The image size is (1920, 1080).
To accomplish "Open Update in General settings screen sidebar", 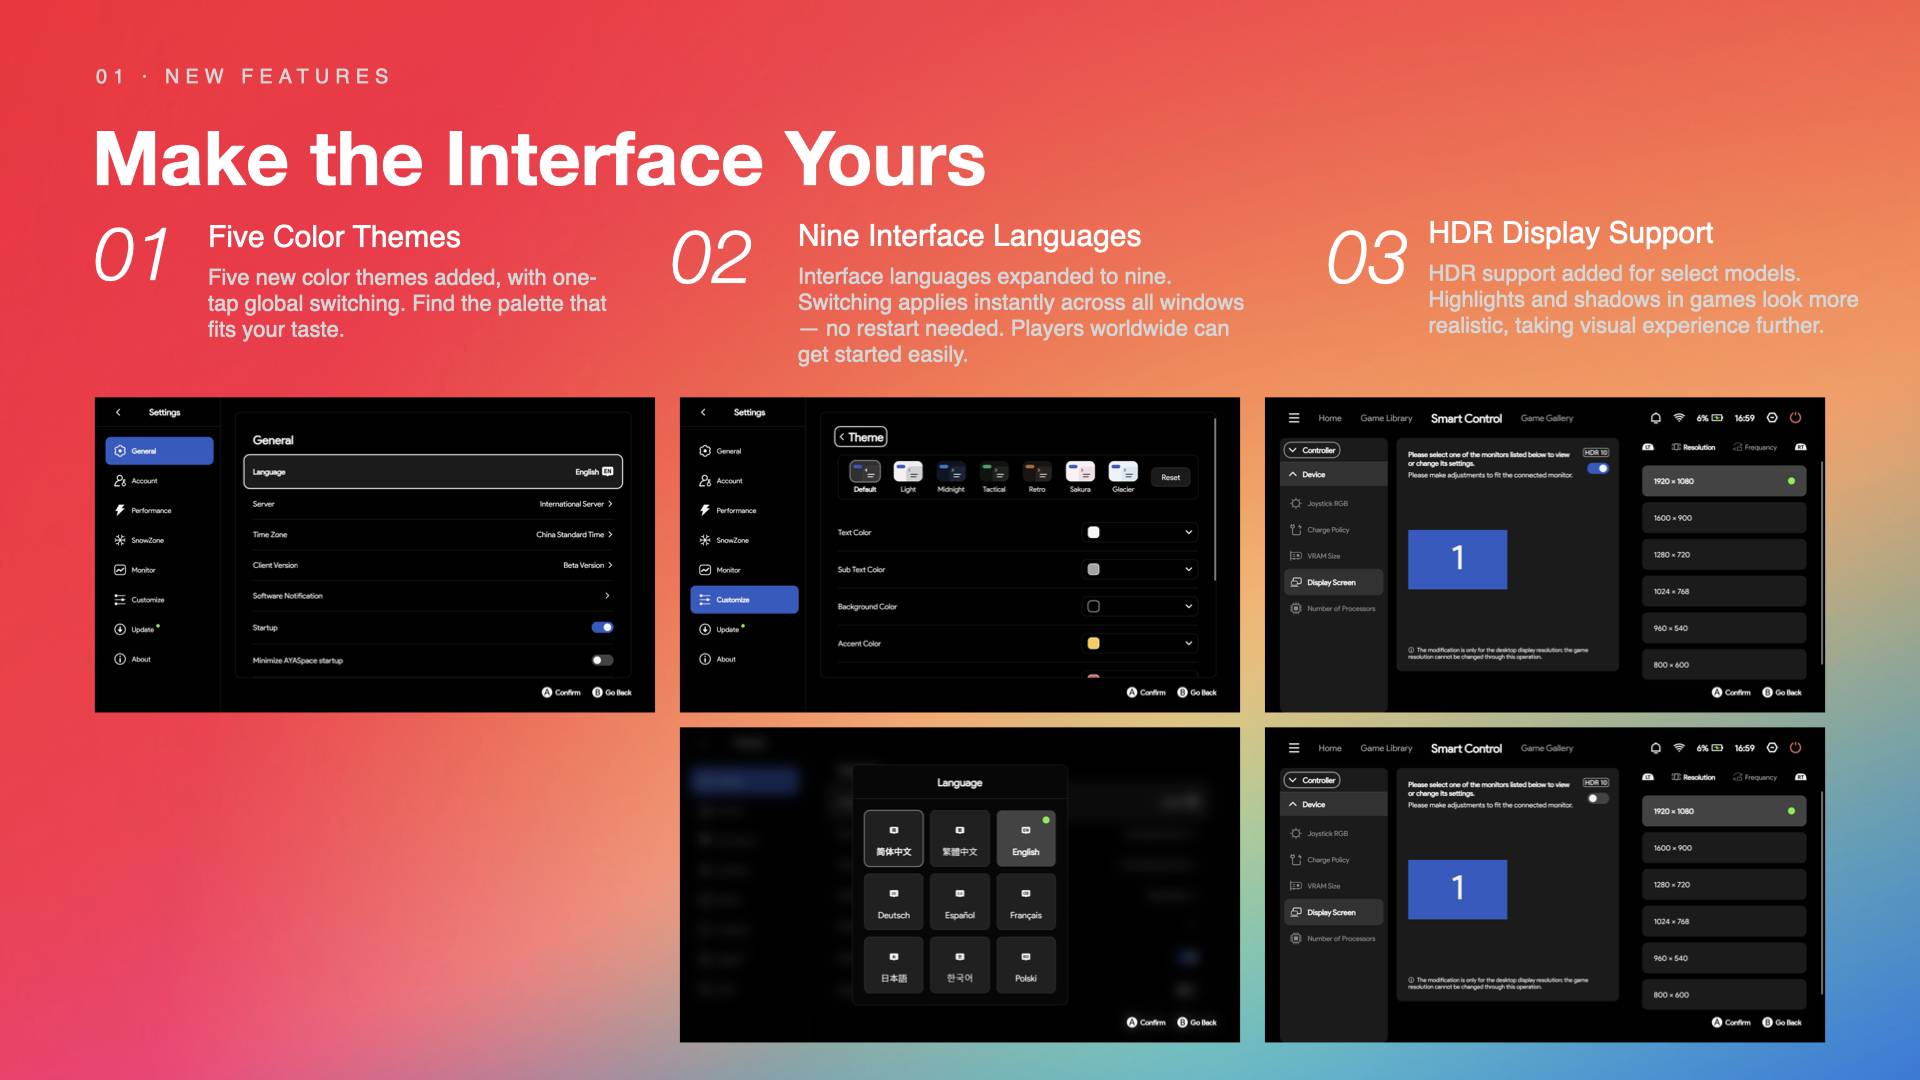I will [x=135, y=630].
